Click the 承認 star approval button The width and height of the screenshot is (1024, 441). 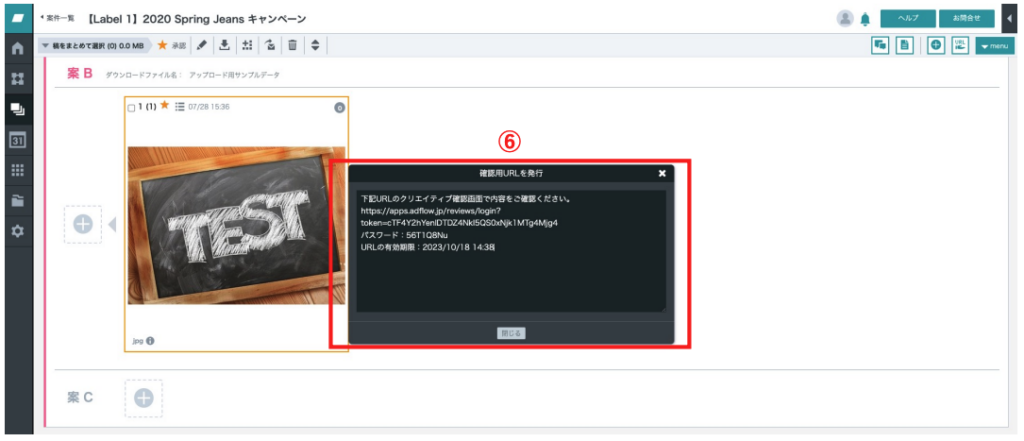(172, 46)
